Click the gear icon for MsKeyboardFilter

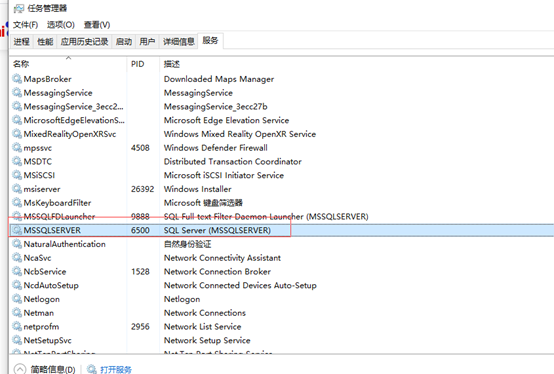tap(17, 202)
